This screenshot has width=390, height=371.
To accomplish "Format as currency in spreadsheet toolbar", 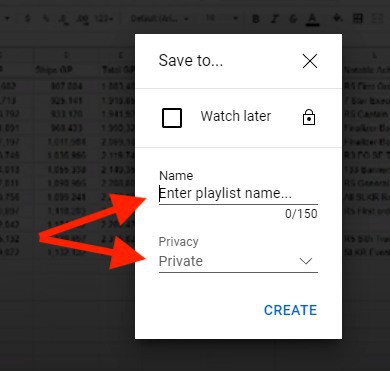I will pos(28,18).
